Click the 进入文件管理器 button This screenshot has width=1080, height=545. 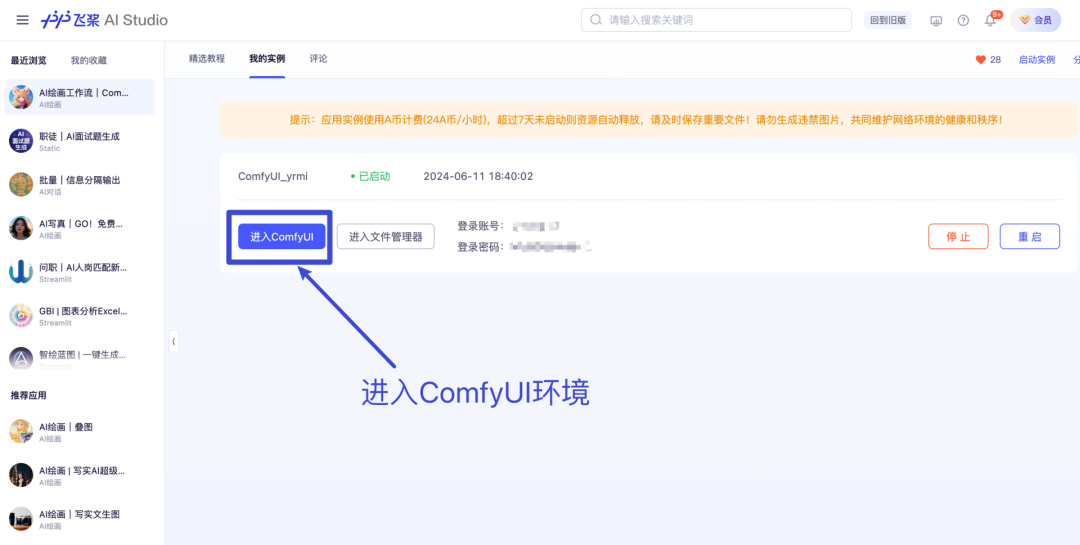pyautogui.click(x=386, y=237)
